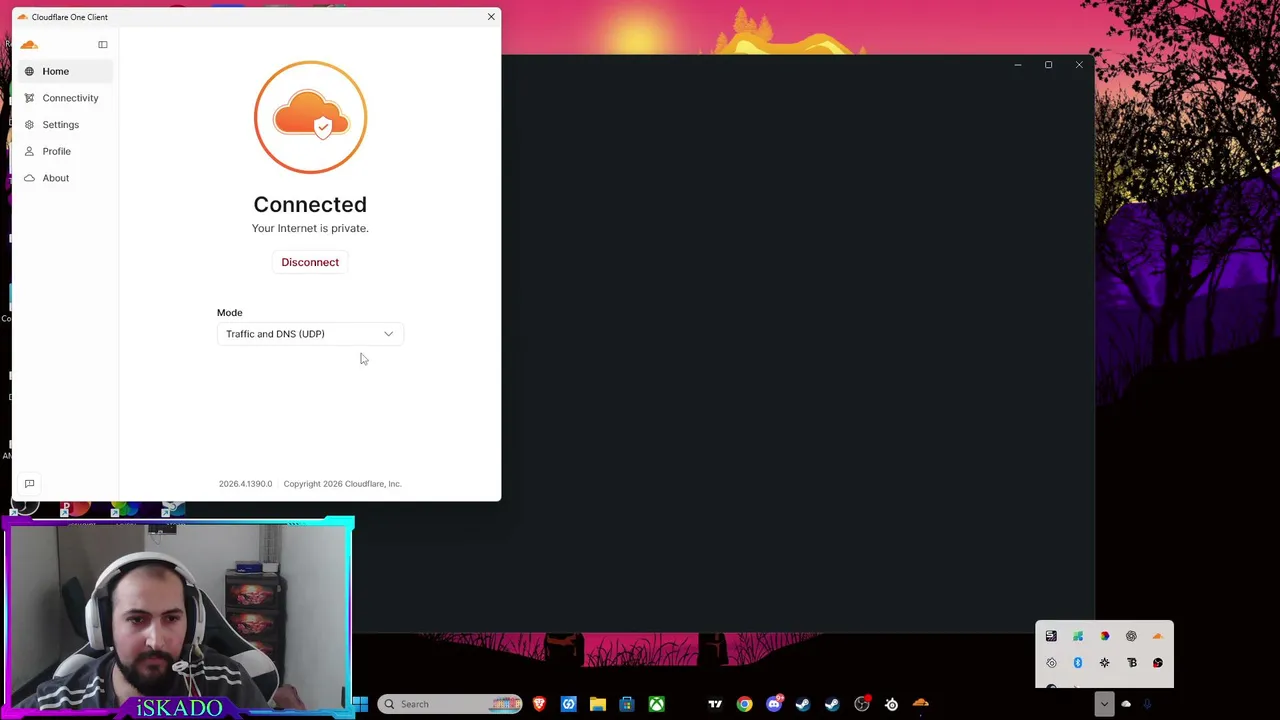This screenshot has height=720, width=1280.
Task: Click the Disconnect button
Action: [310, 262]
